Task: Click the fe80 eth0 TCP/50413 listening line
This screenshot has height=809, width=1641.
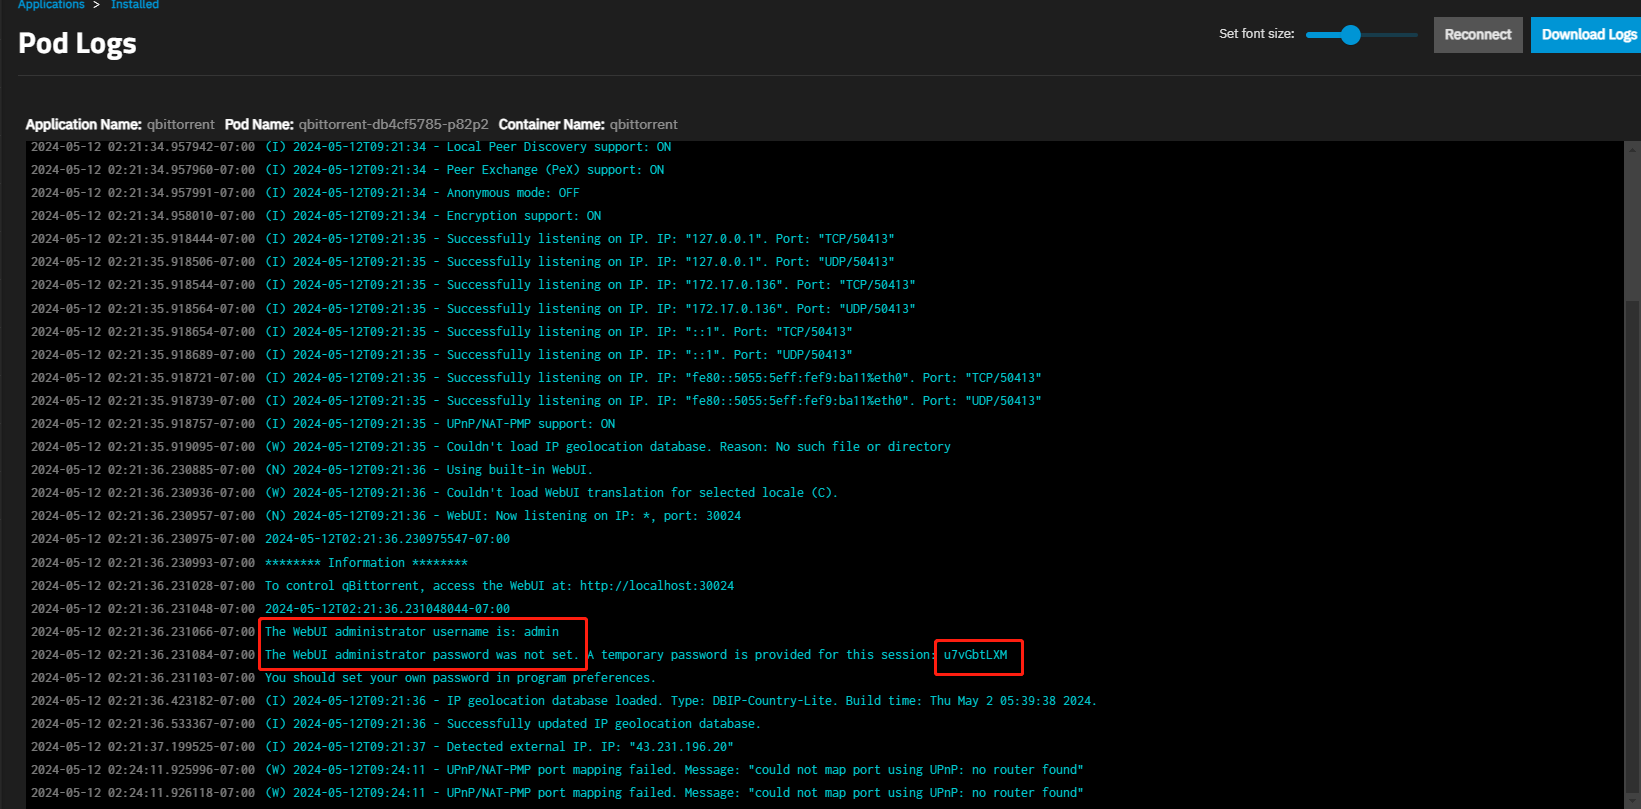Action: tap(536, 378)
